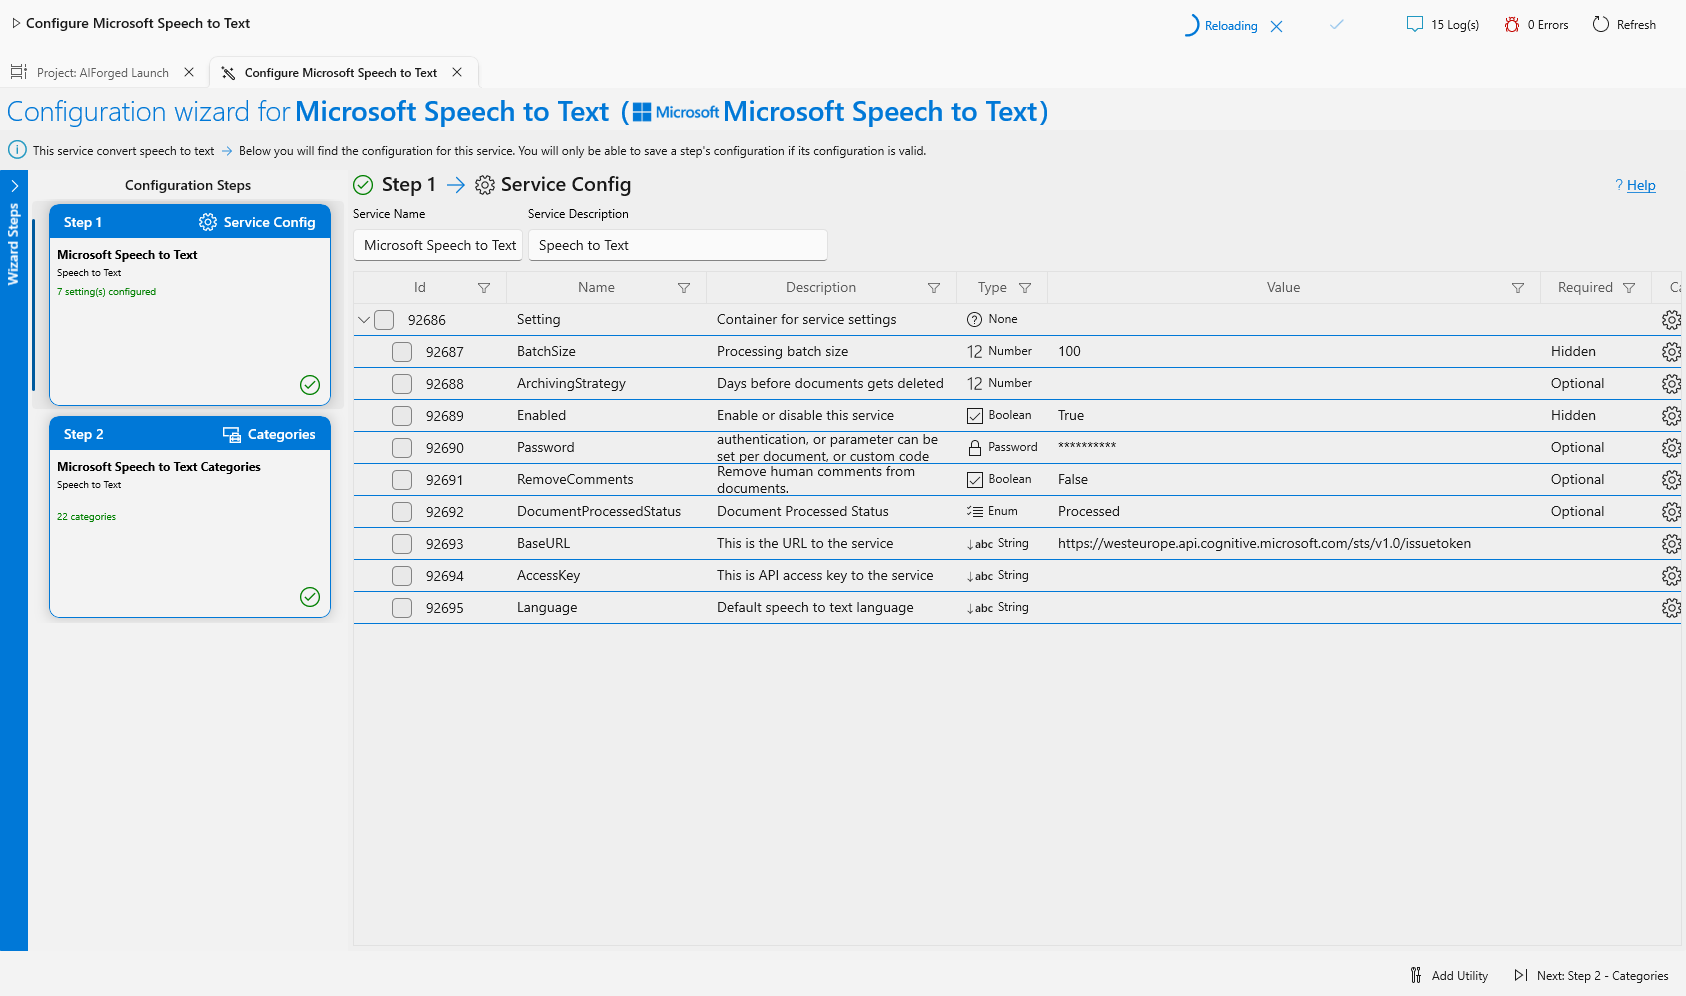Click the Refresh button label

(x=1636, y=25)
